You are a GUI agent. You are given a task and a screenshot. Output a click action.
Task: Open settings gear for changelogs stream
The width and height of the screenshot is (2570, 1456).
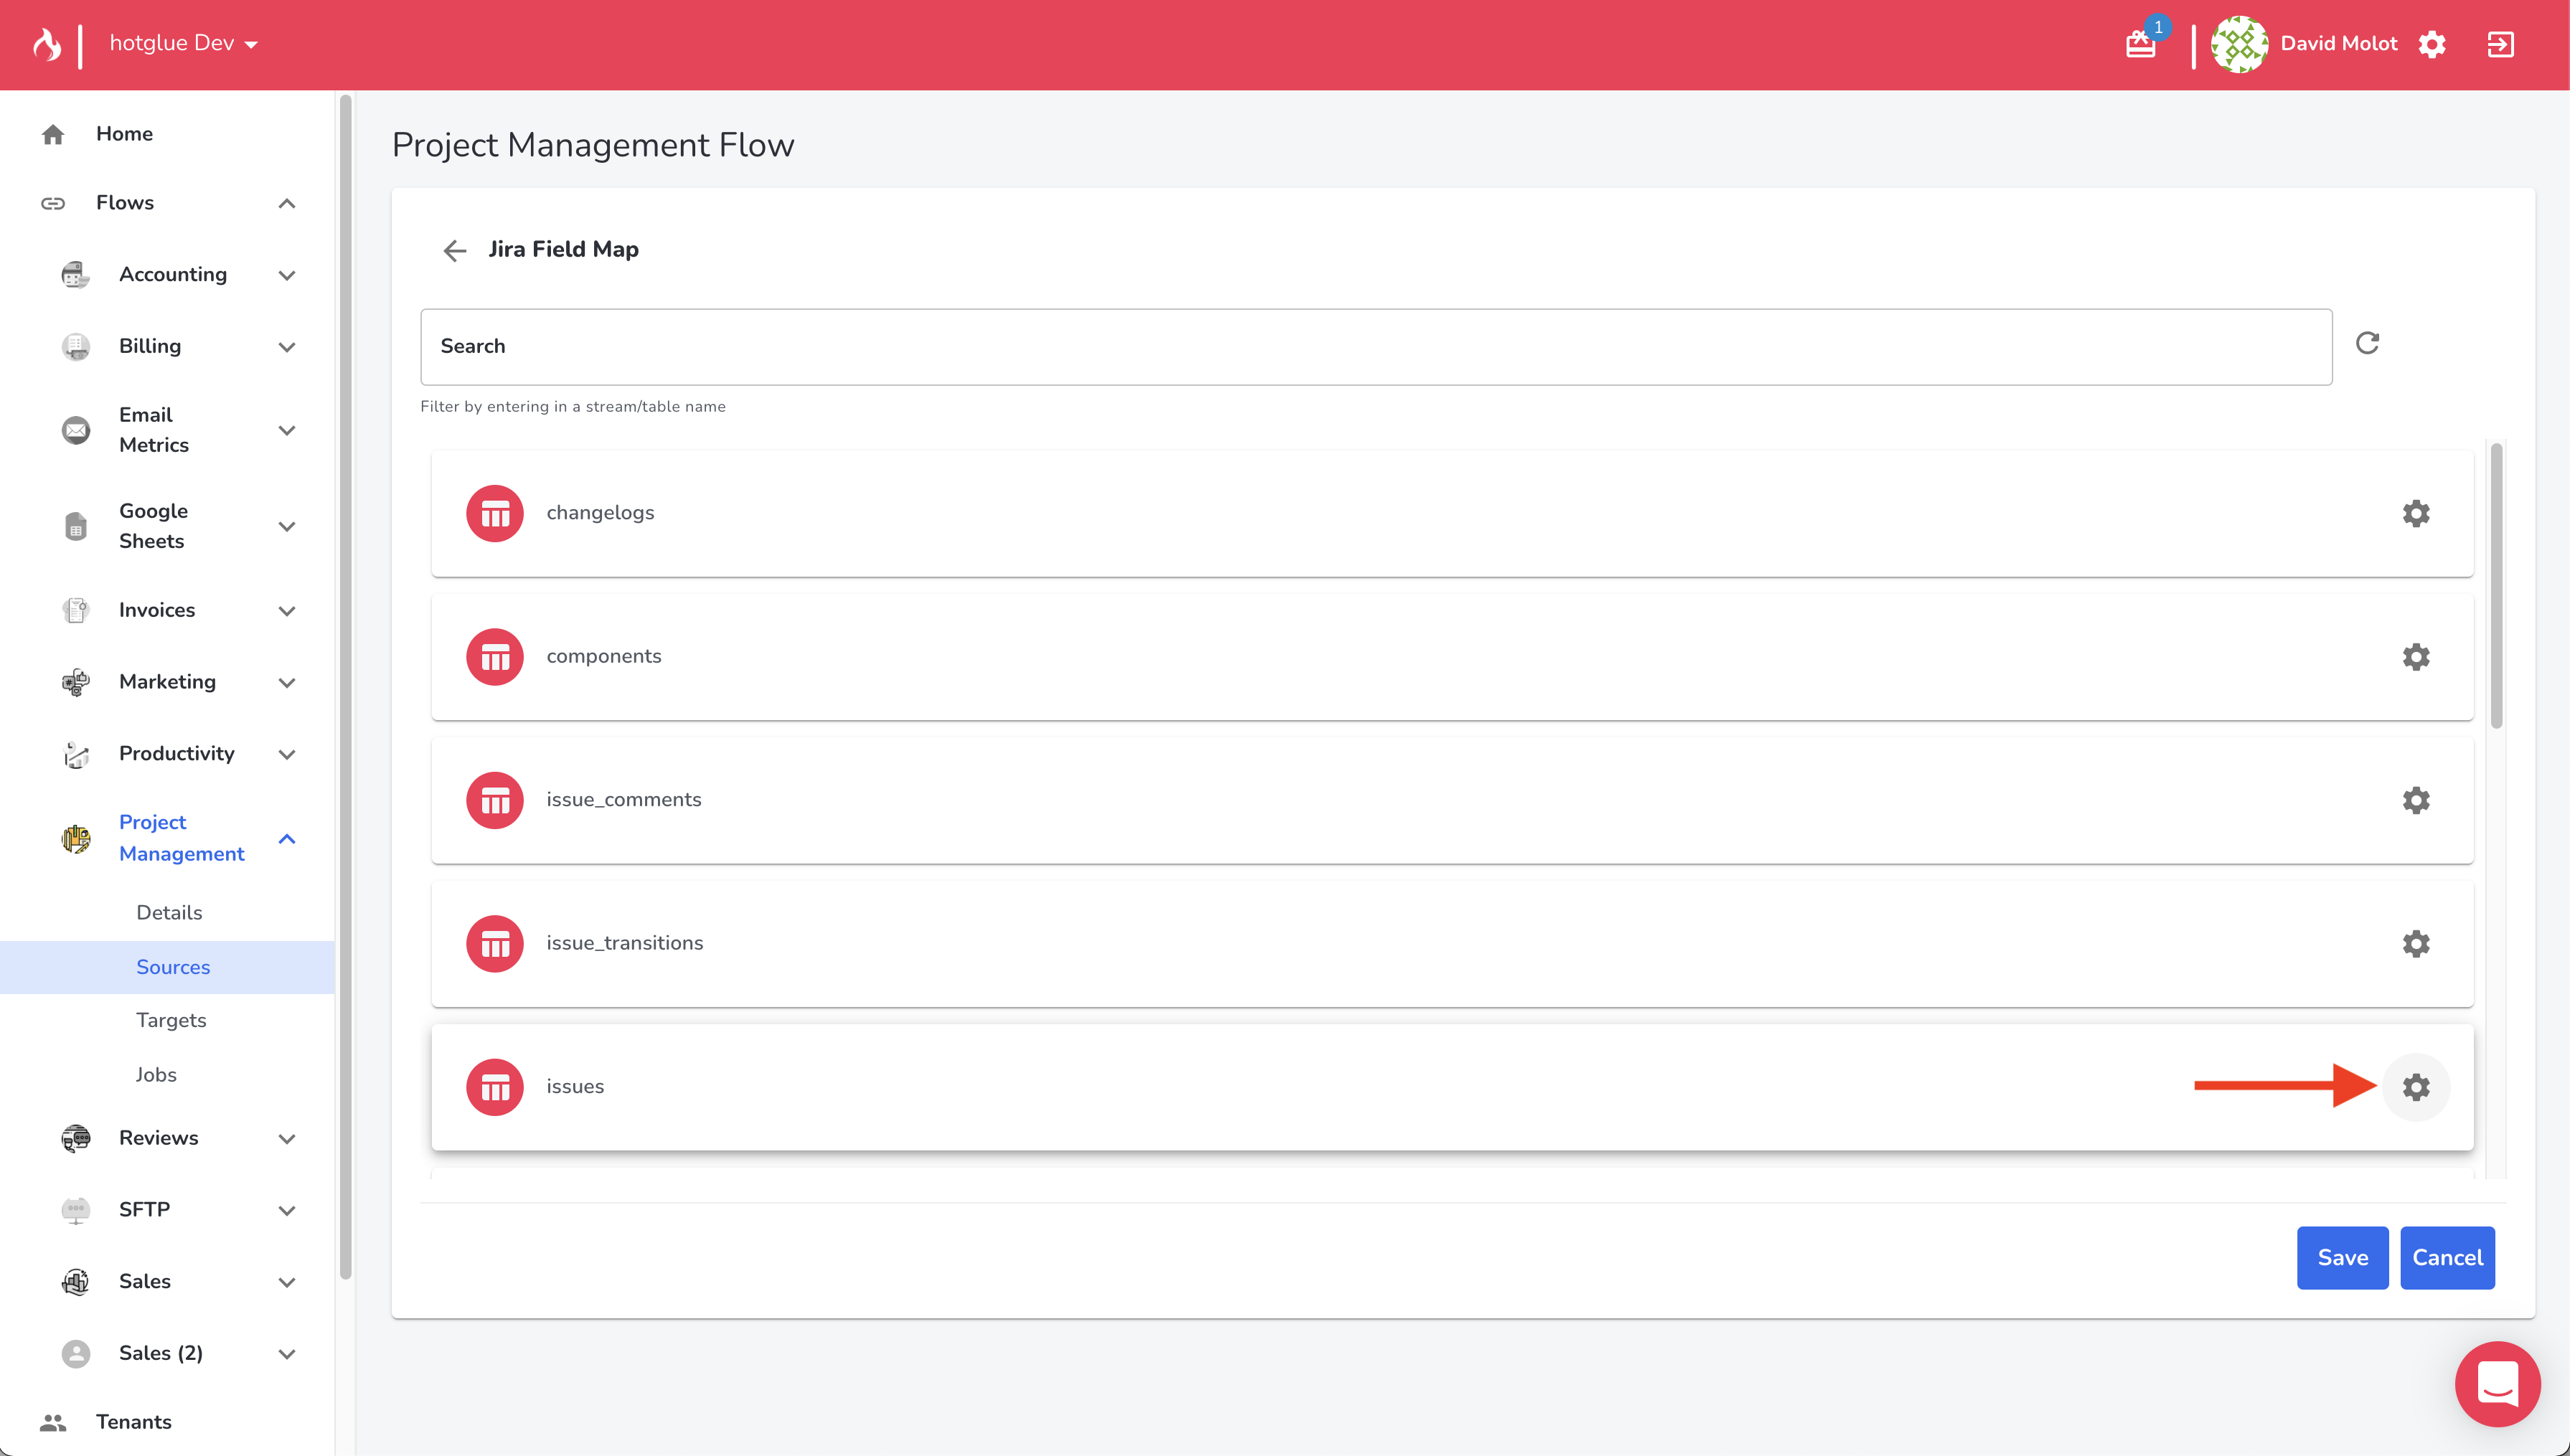tap(2415, 513)
